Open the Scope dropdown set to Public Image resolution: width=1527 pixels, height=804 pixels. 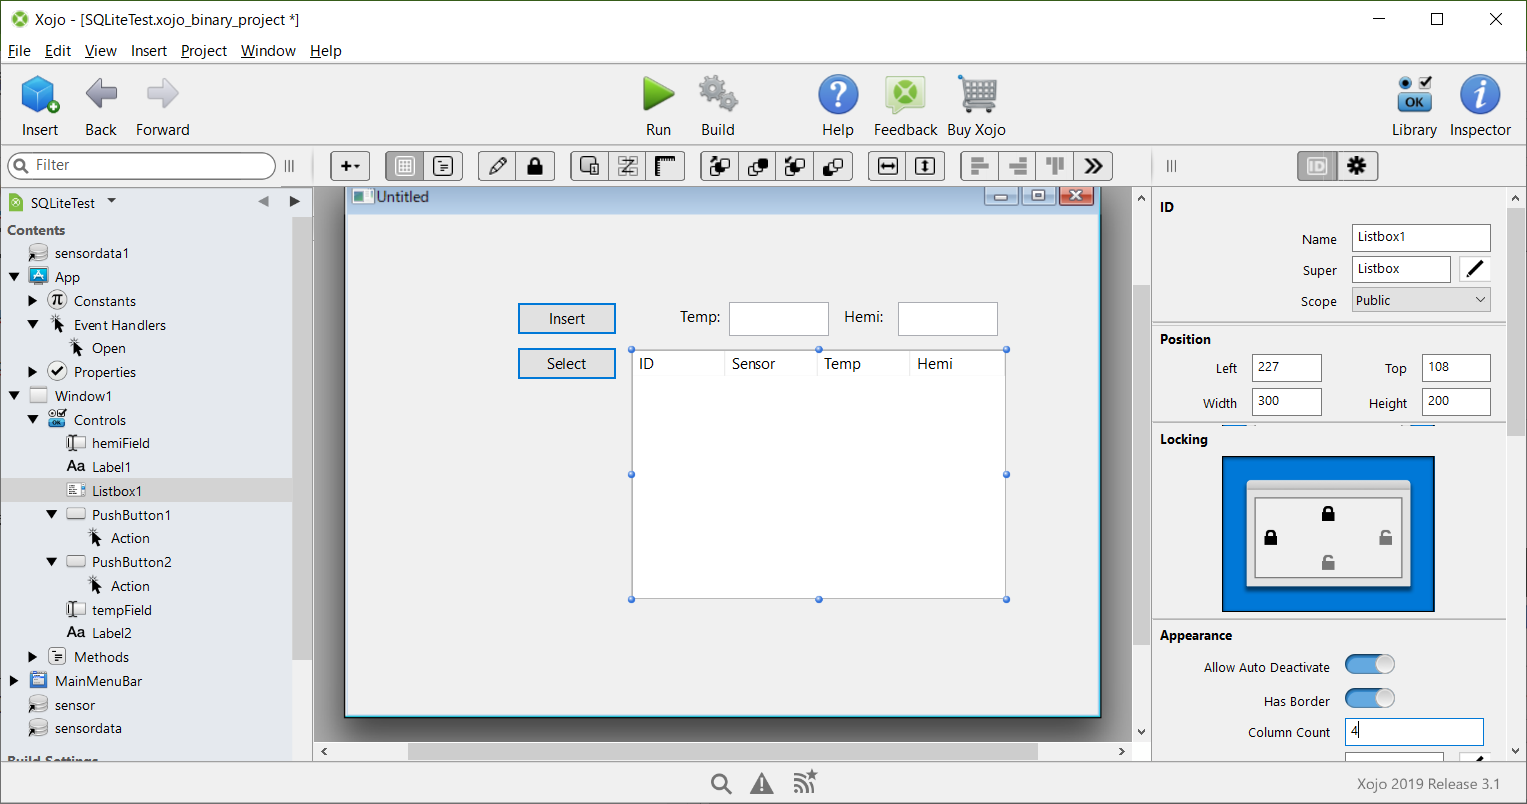(1420, 300)
